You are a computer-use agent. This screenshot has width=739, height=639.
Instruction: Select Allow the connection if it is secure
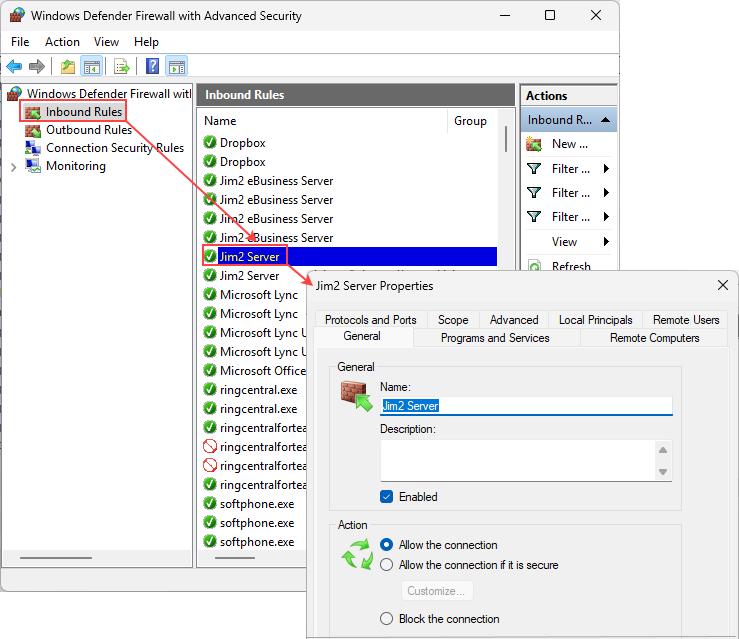pyautogui.click(x=386, y=565)
